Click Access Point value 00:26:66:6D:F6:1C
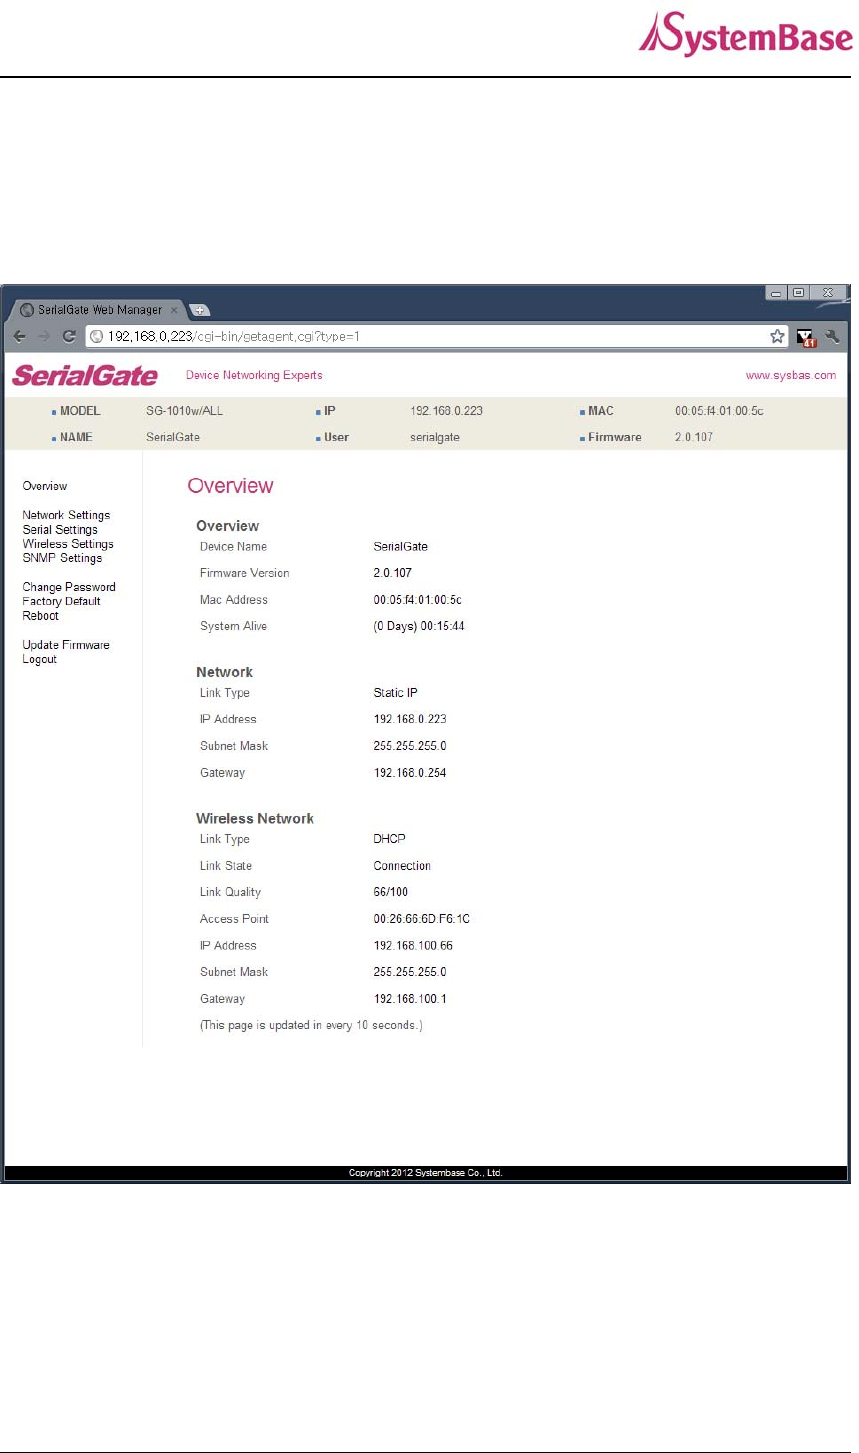Image resolution: width=859 pixels, height=1453 pixels. [421, 919]
